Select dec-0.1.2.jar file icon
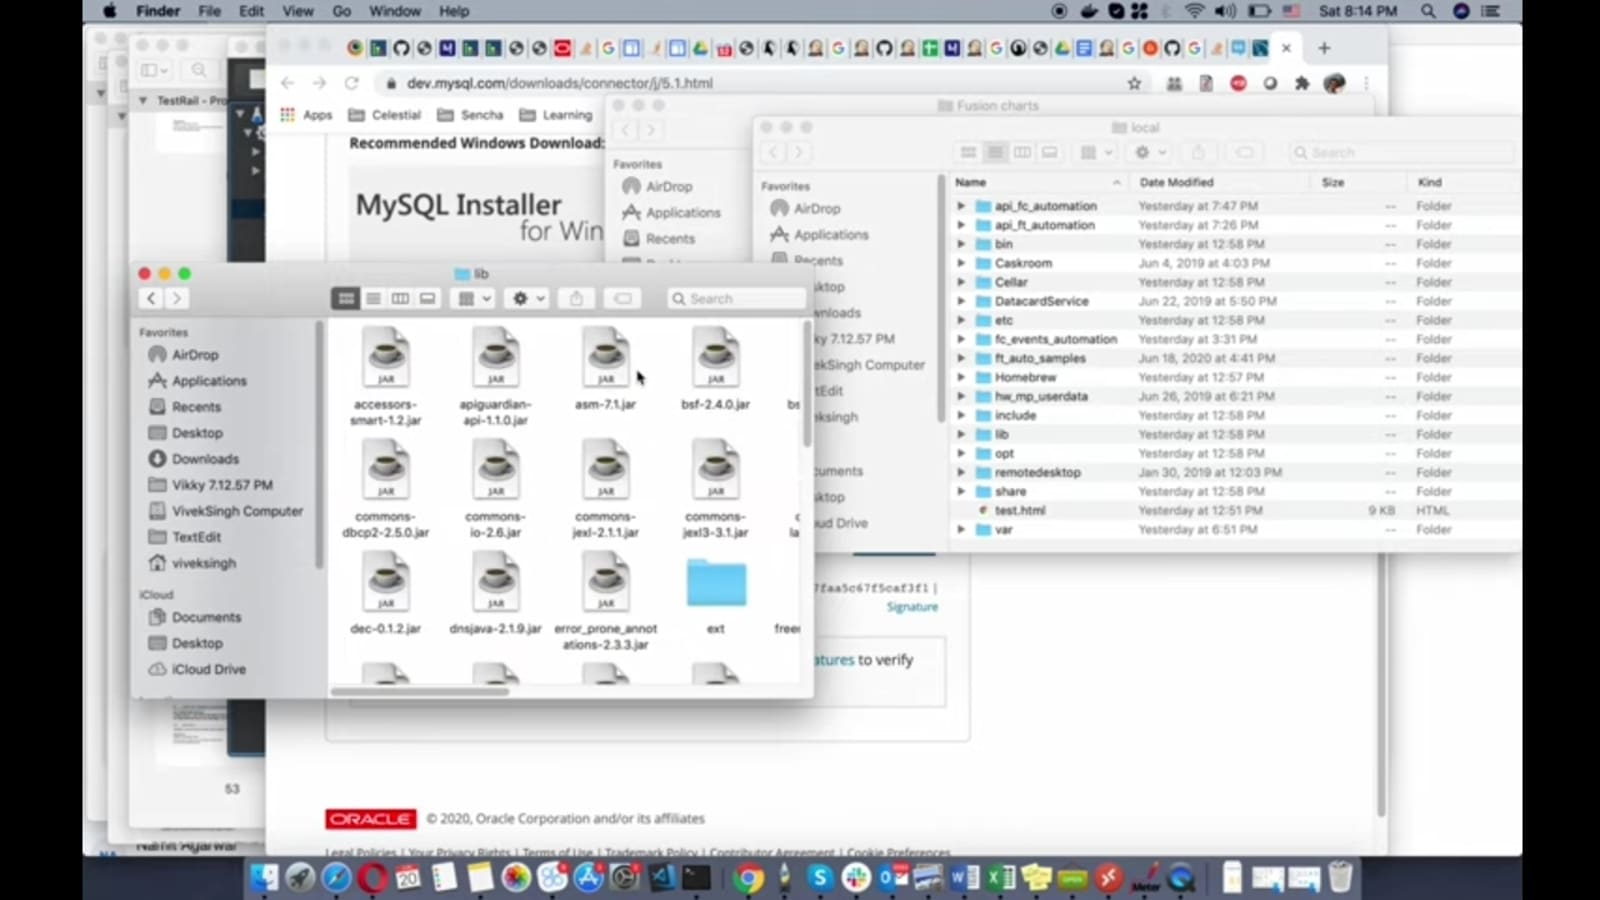The height and width of the screenshot is (900, 1600). 386,583
